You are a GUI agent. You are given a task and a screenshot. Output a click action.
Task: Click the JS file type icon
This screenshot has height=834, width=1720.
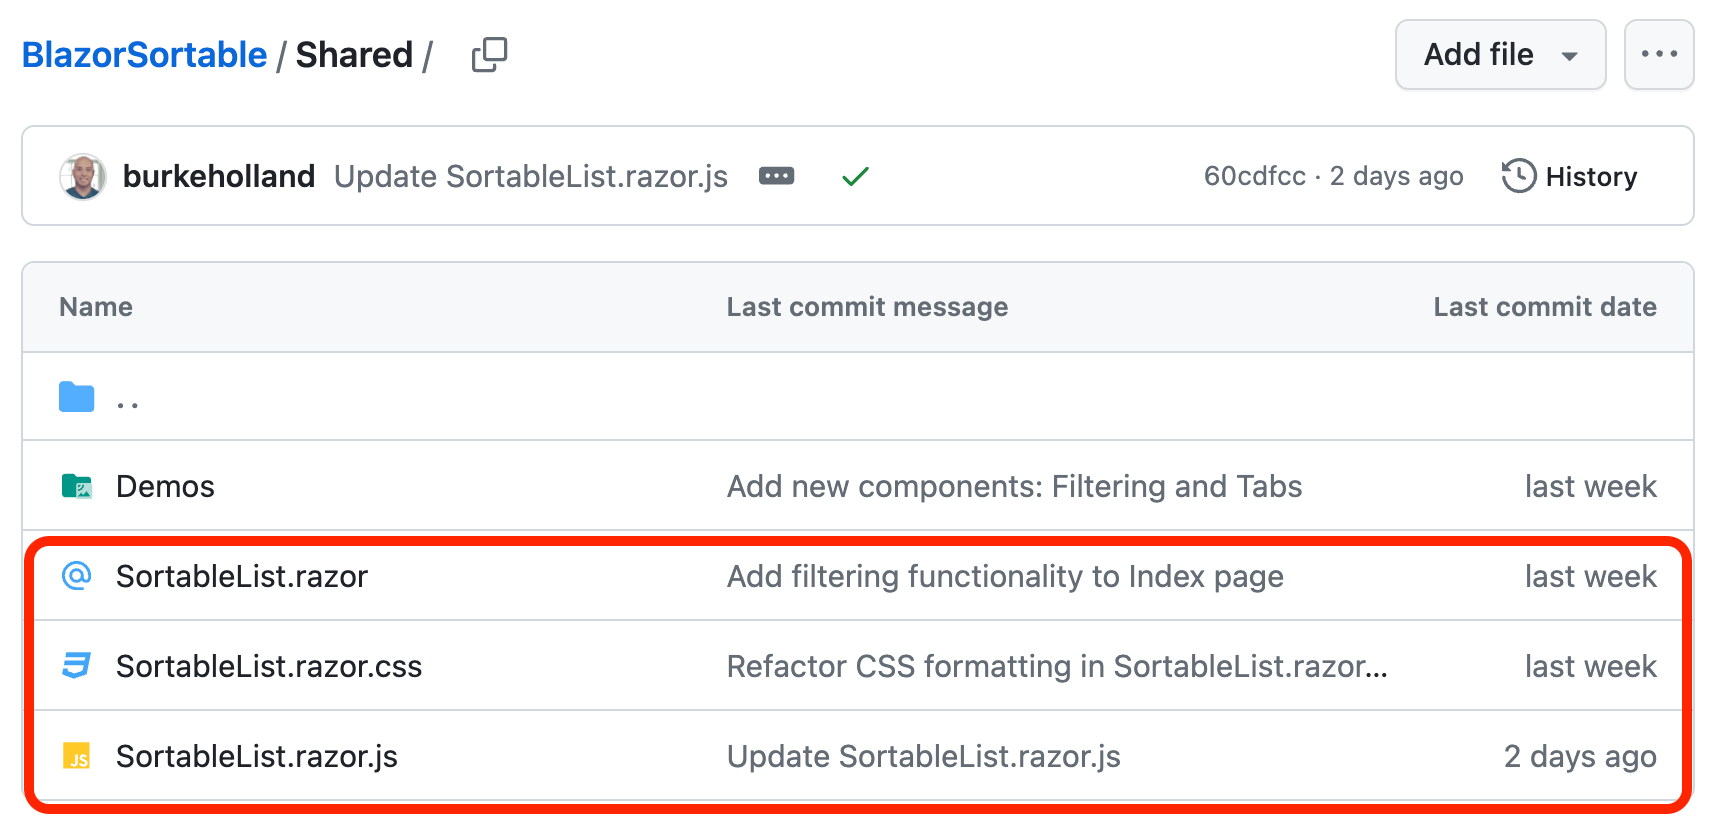point(77,756)
